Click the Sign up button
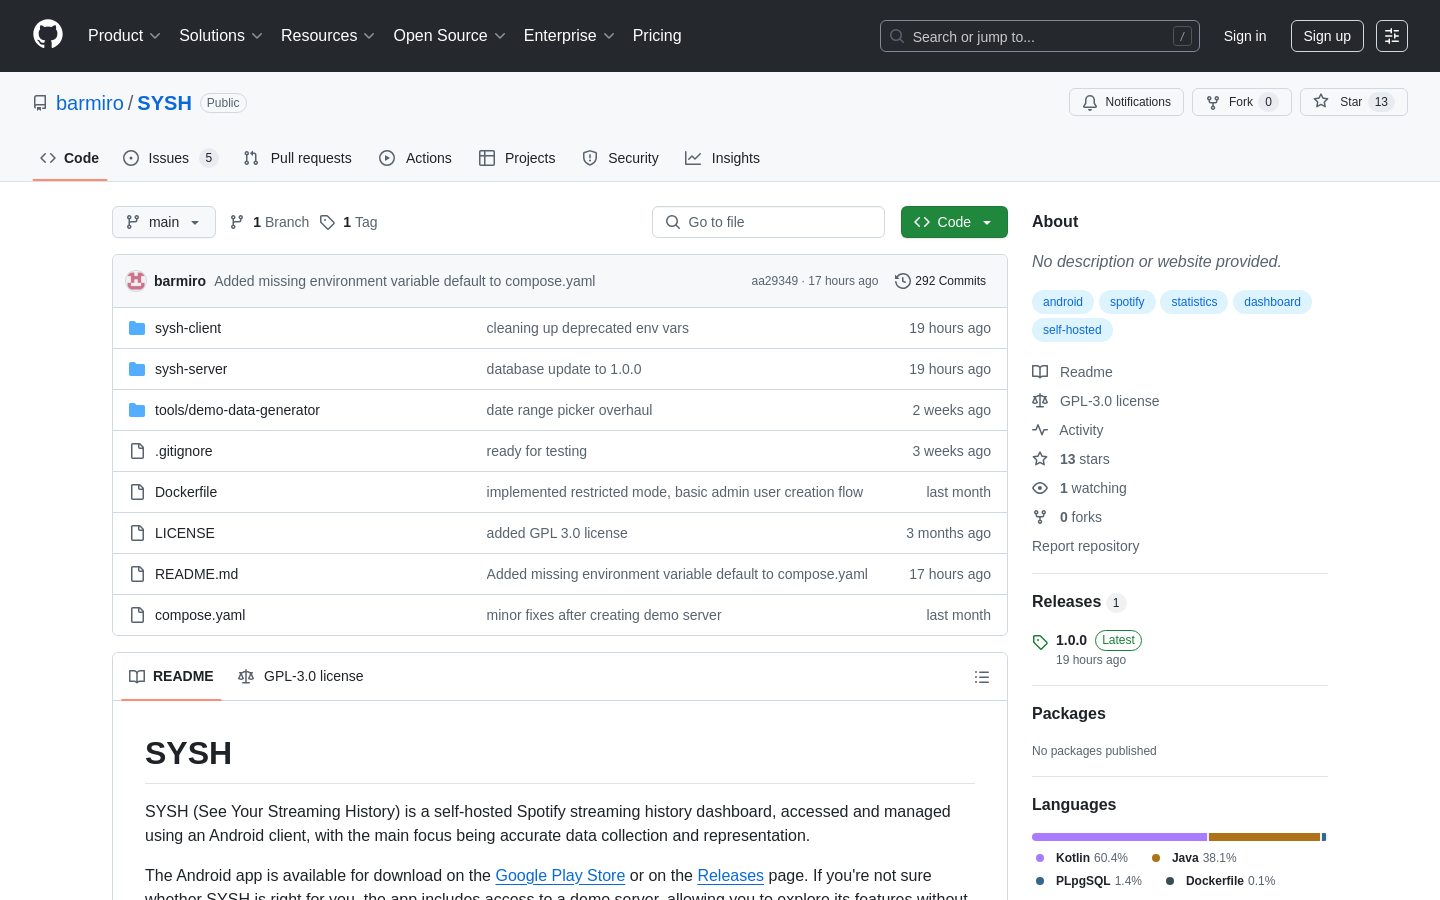This screenshot has height=900, width=1440. coord(1327,36)
